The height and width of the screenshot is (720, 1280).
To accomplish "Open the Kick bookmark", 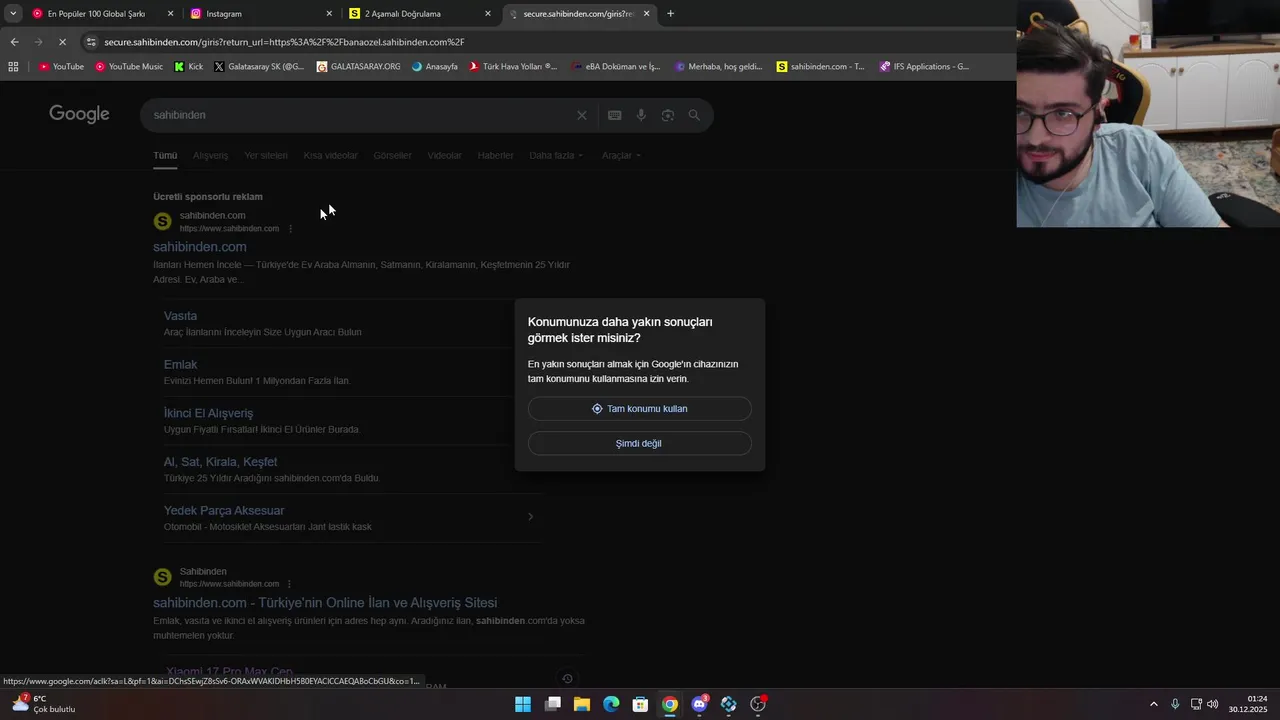I will [188, 67].
